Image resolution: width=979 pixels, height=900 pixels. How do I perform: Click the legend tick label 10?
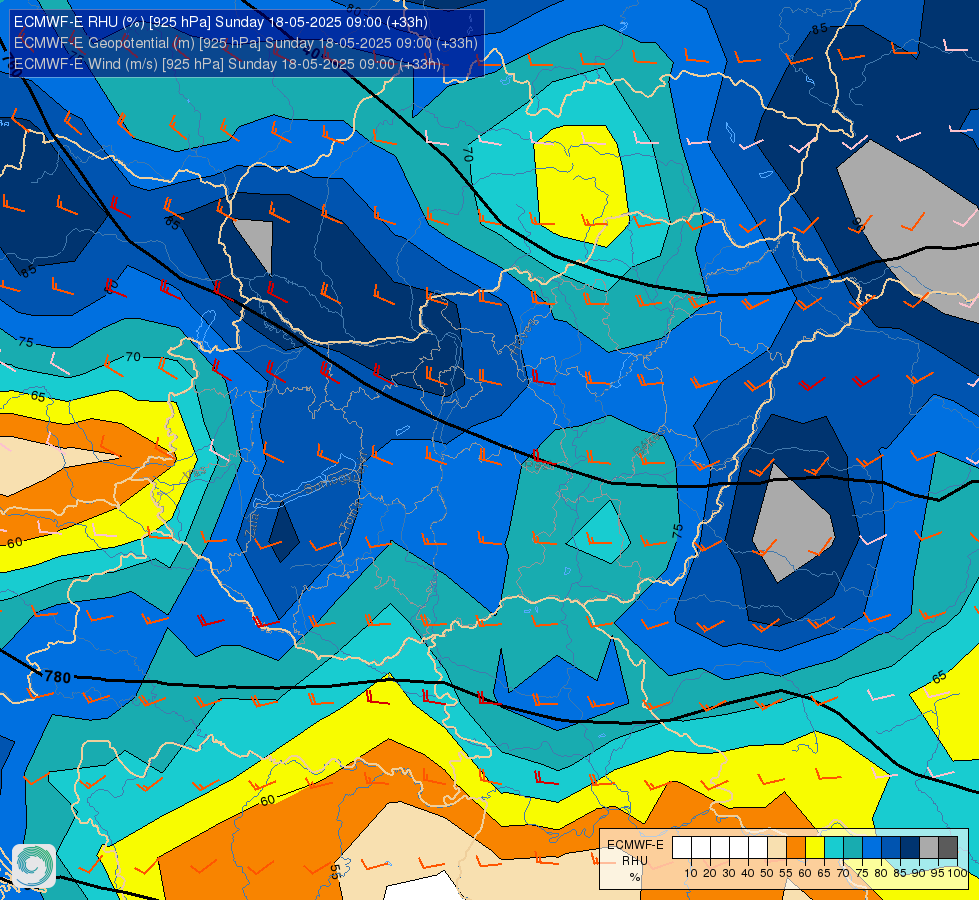[x=691, y=873]
